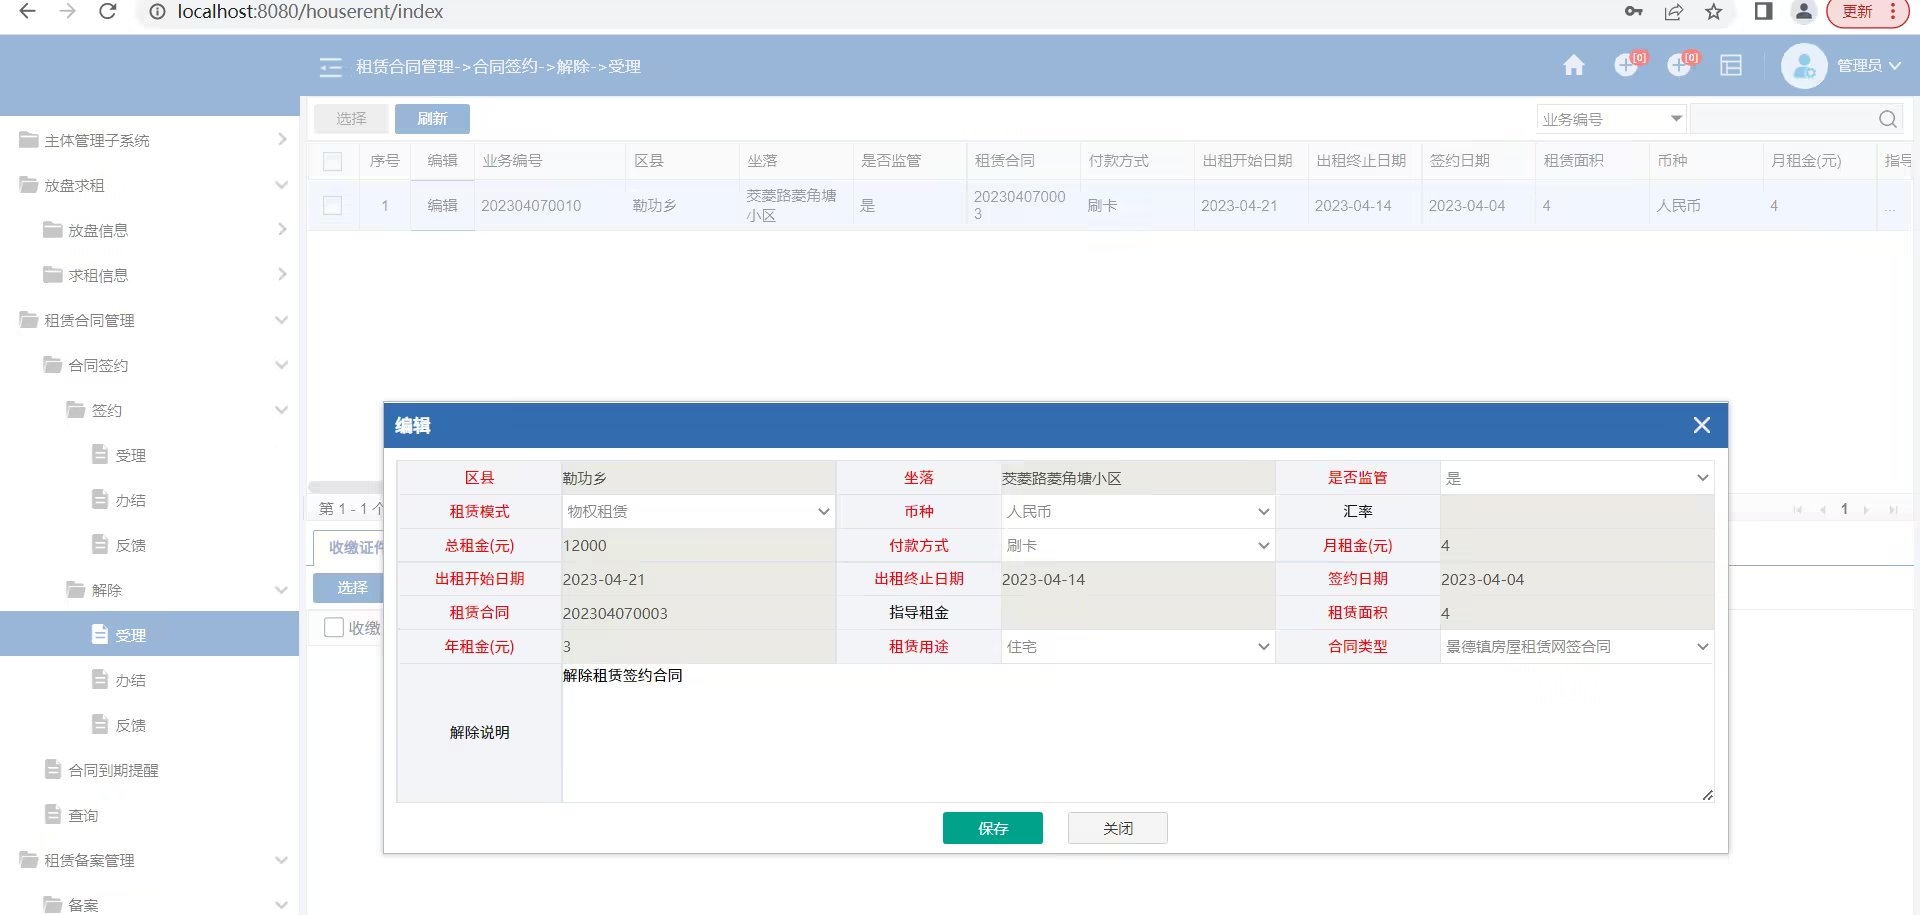Click the 管理员 user avatar icon
Viewport: 1920px width, 915px height.
click(x=1804, y=66)
